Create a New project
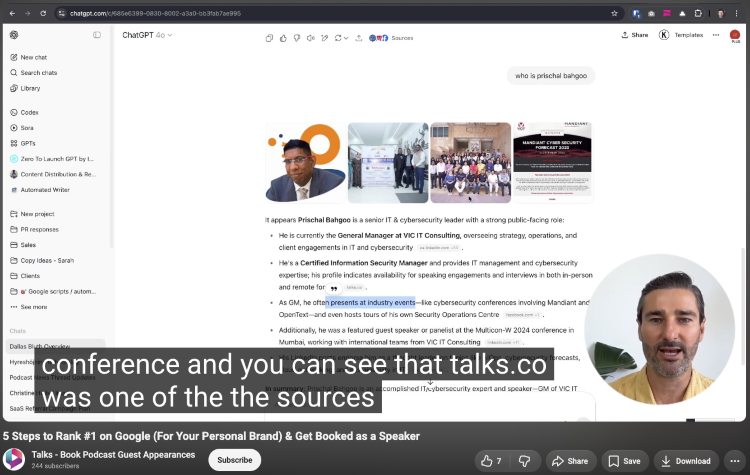Image resolution: width=750 pixels, height=475 pixels. [32, 214]
